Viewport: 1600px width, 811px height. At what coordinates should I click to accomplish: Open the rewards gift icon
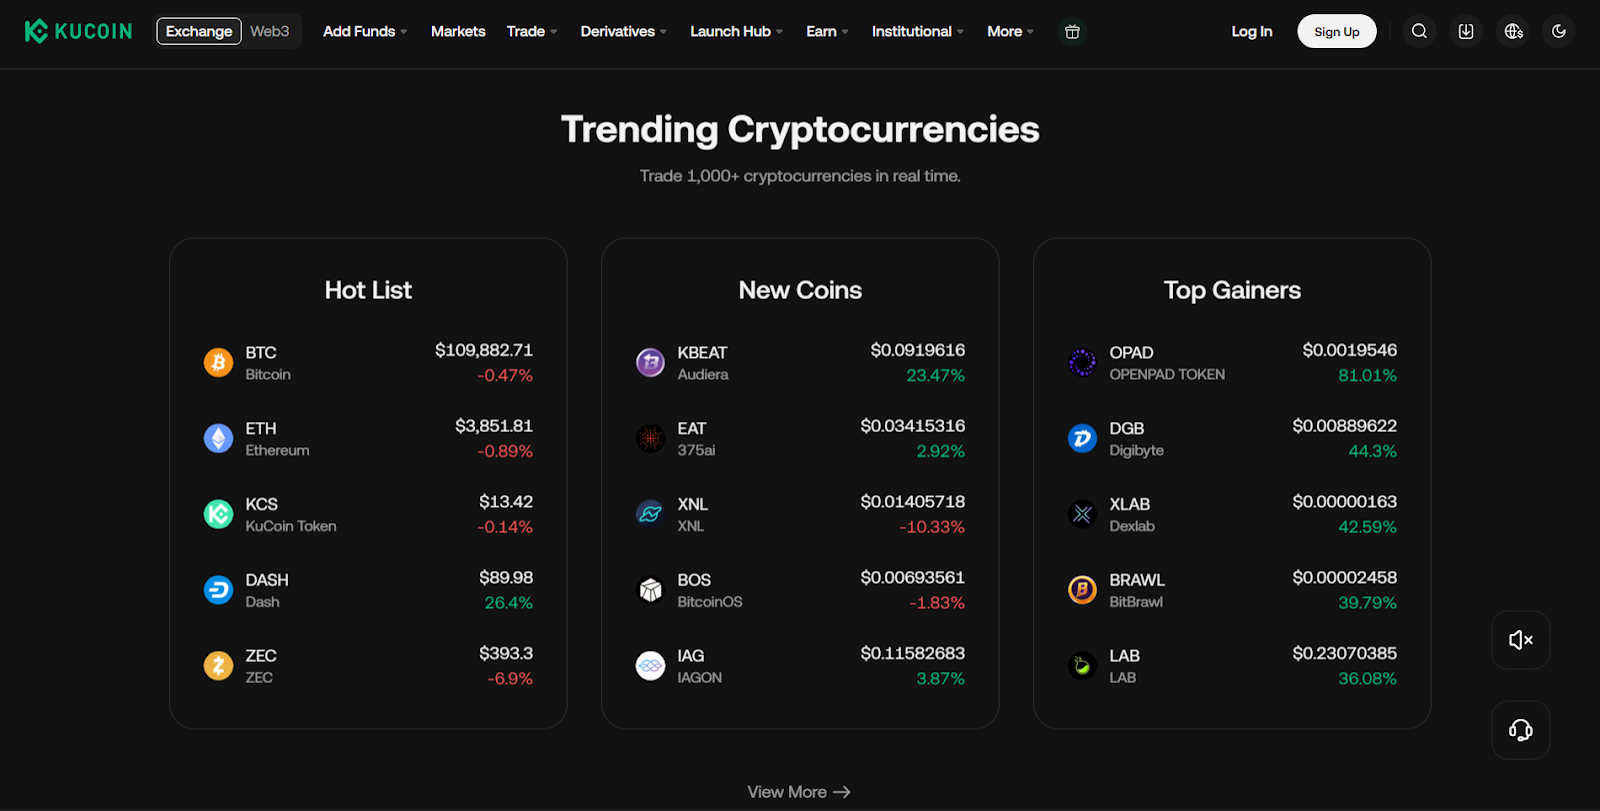[x=1072, y=31]
